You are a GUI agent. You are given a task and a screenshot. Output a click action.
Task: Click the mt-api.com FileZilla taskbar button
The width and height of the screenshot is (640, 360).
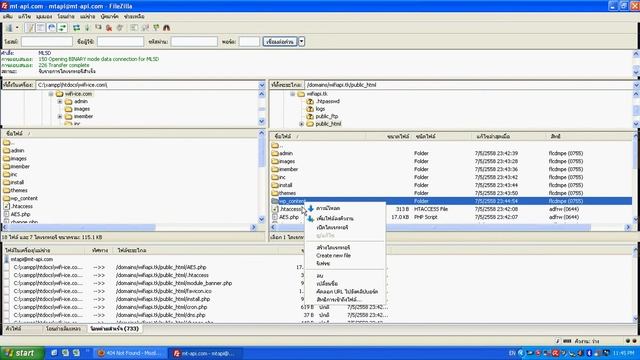coord(206,353)
